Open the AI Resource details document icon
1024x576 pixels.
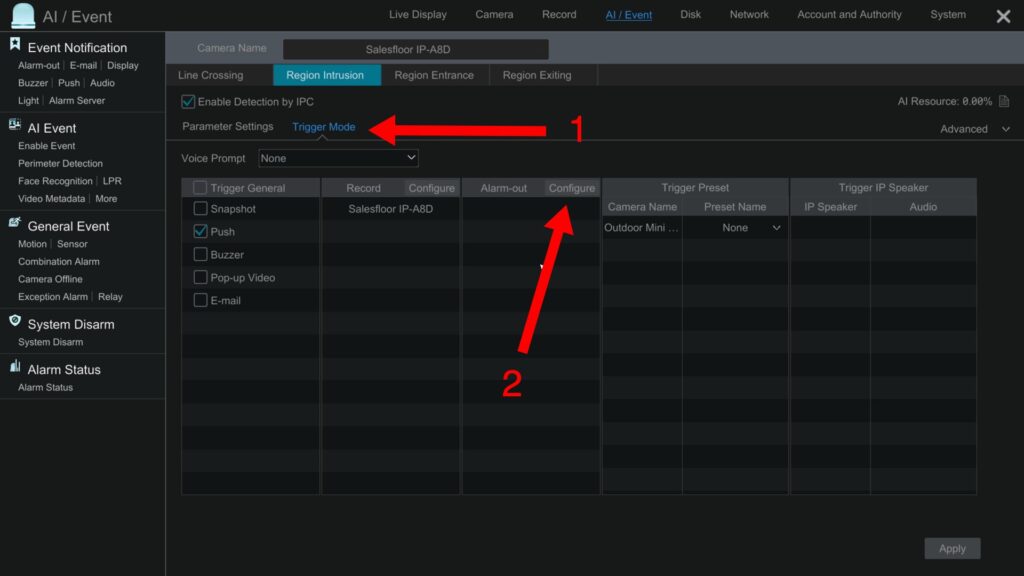pos(1004,101)
